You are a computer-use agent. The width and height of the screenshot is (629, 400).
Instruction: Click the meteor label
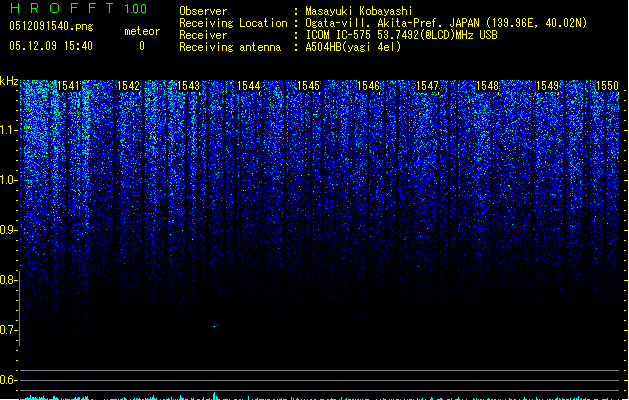[x=142, y=31]
